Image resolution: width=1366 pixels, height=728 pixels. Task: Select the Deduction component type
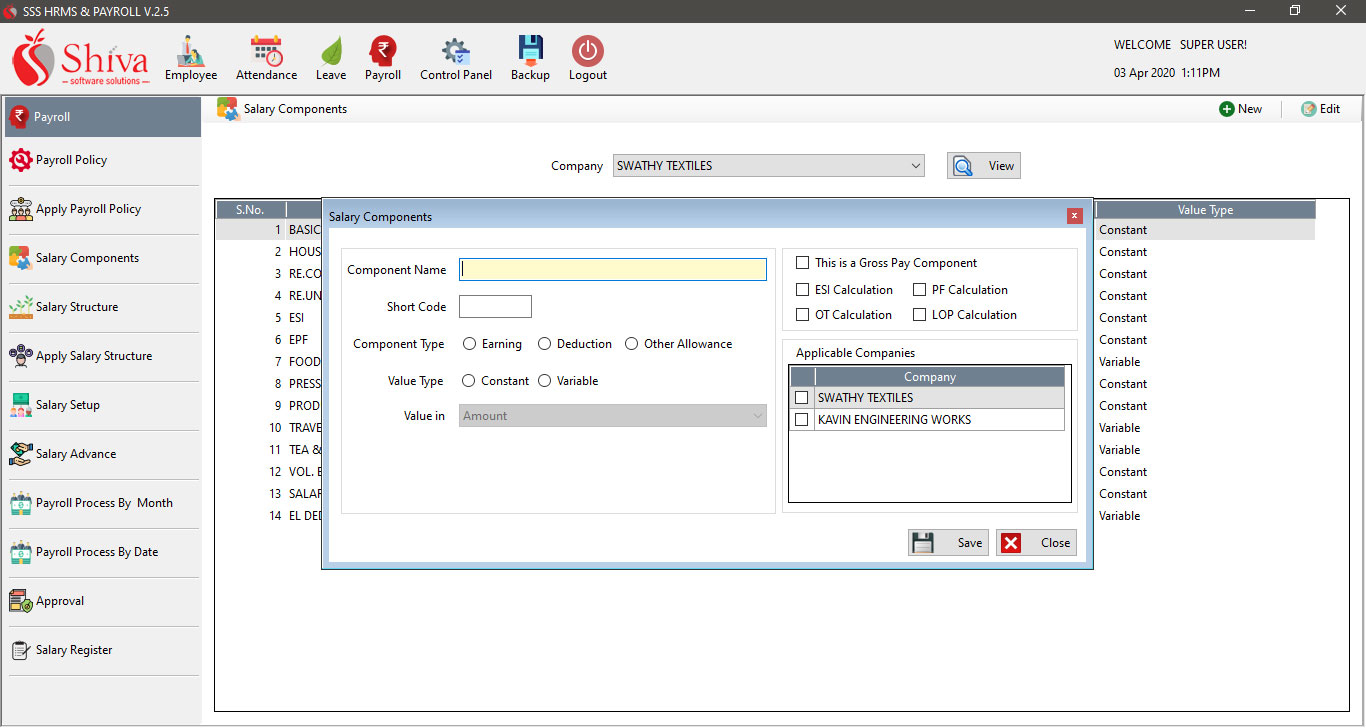tap(547, 343)
